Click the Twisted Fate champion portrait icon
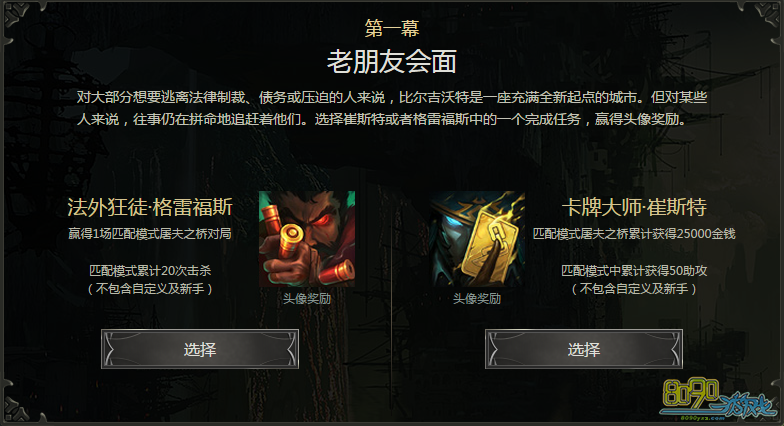784x426 pixels. point(477,239)
